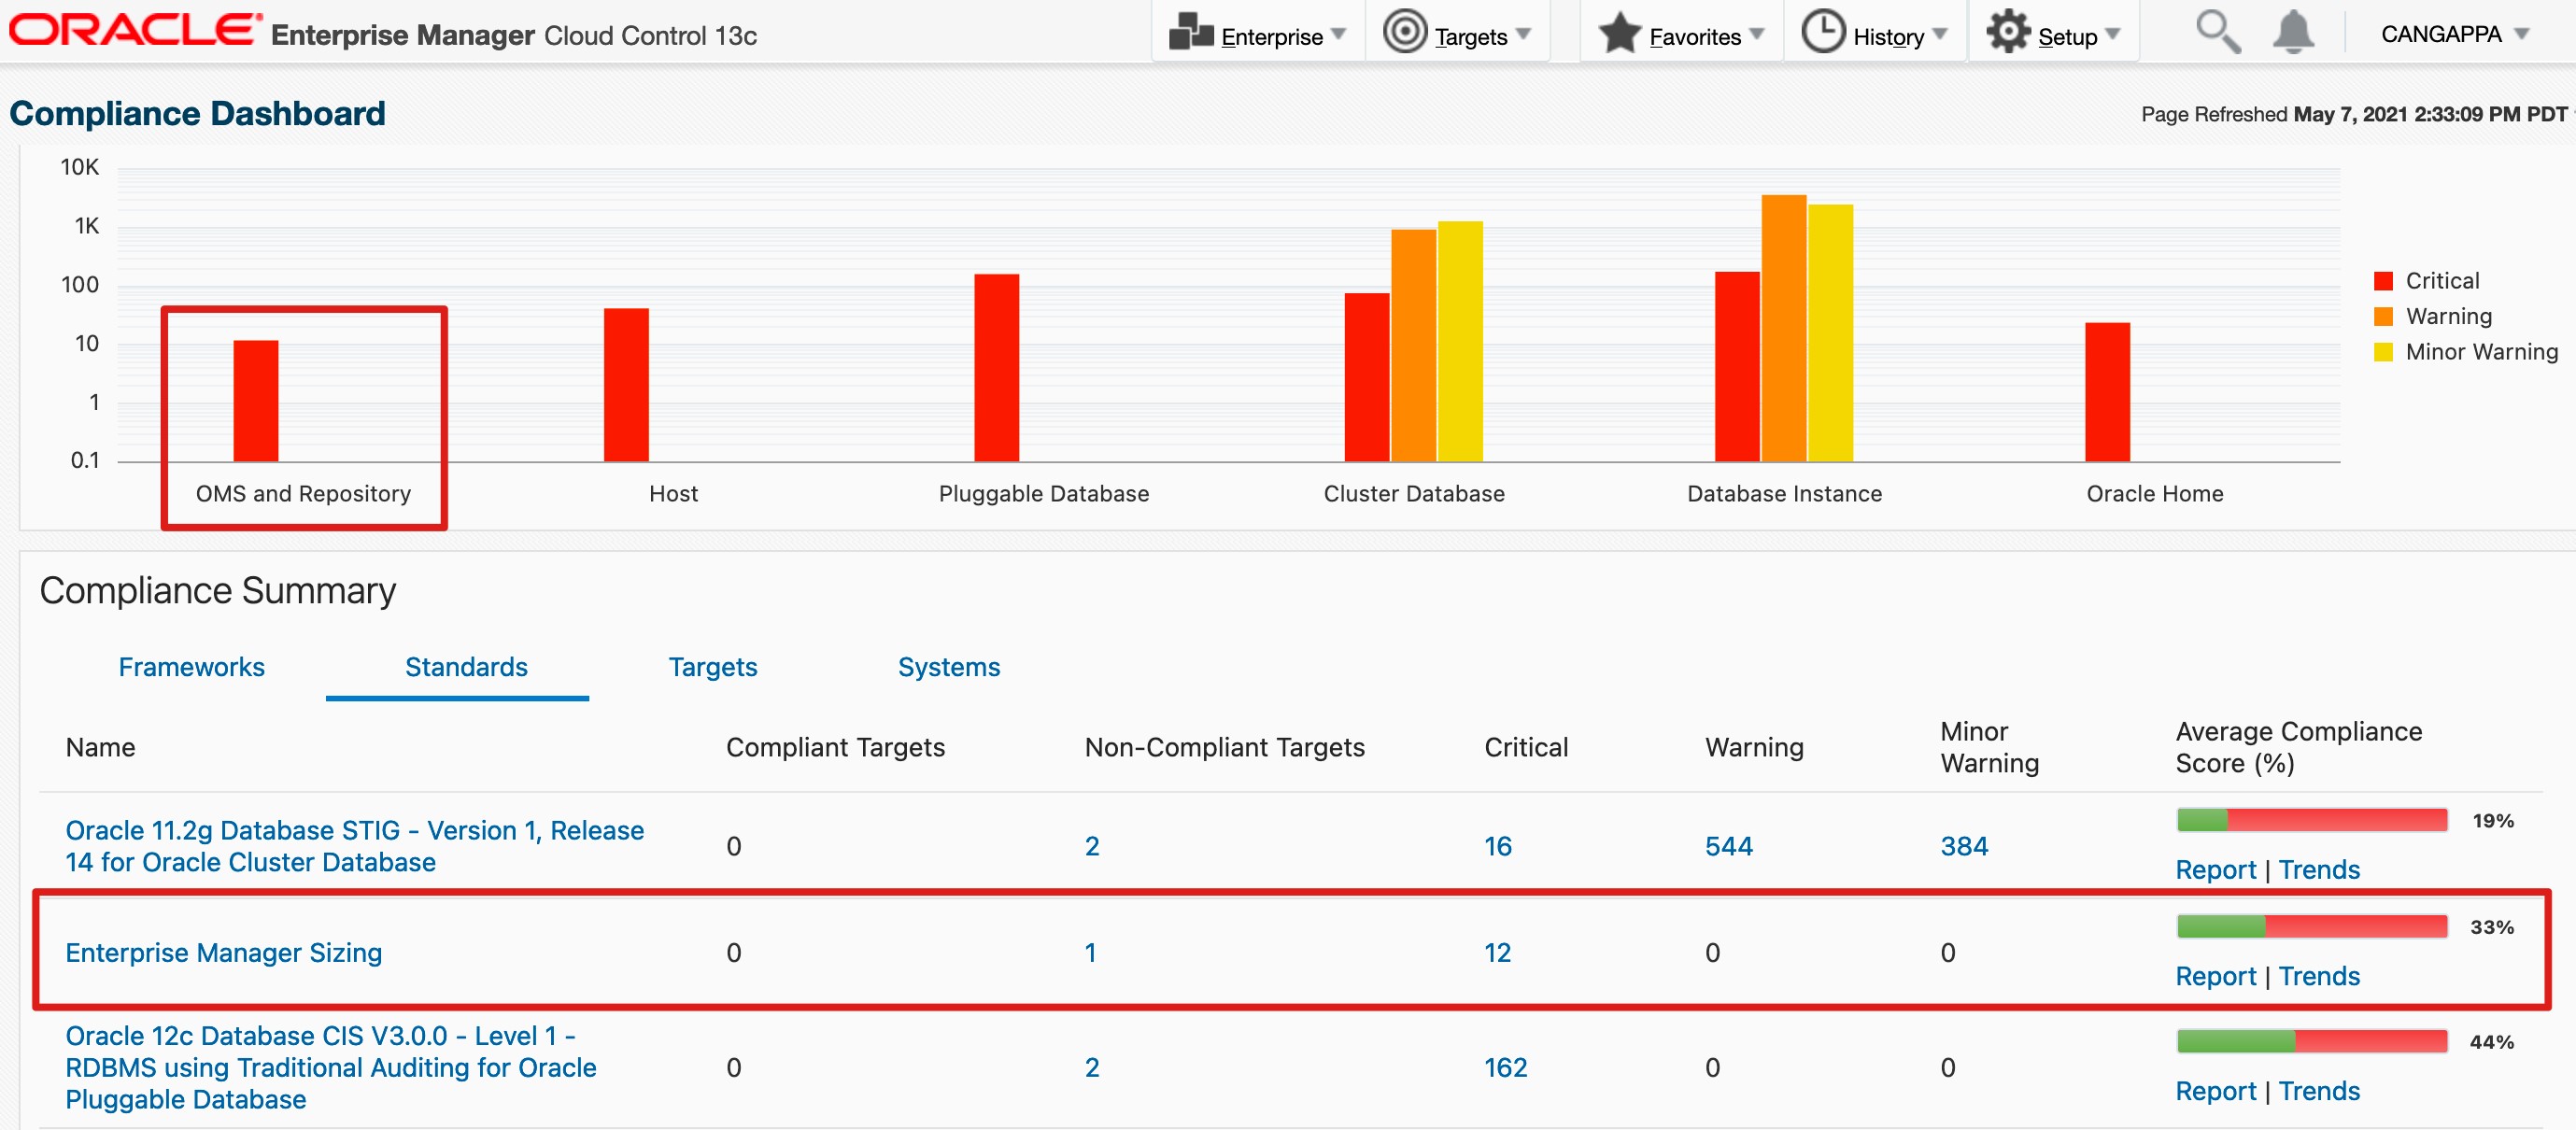Click the OMS and Repository critical bar

click(x=256, y=401)
